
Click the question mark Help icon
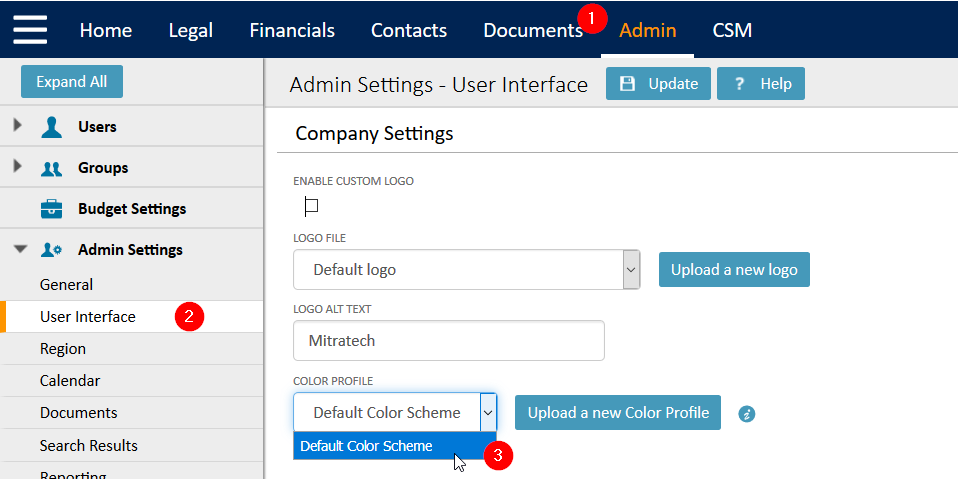point(739,84)
